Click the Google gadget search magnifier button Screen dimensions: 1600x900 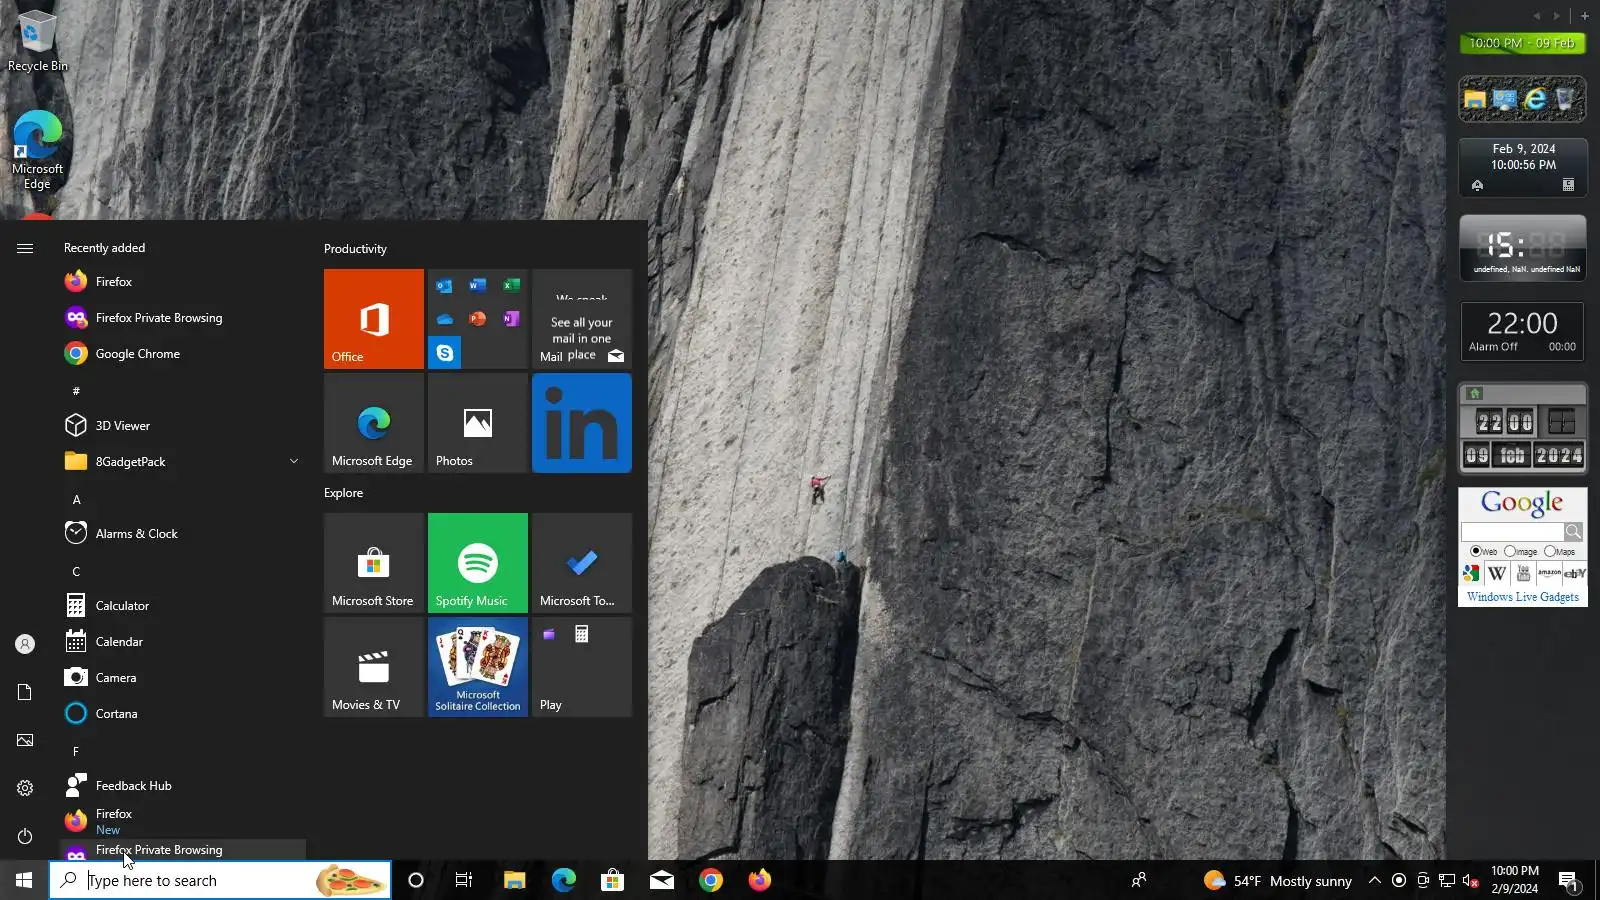click(1574, 531)
